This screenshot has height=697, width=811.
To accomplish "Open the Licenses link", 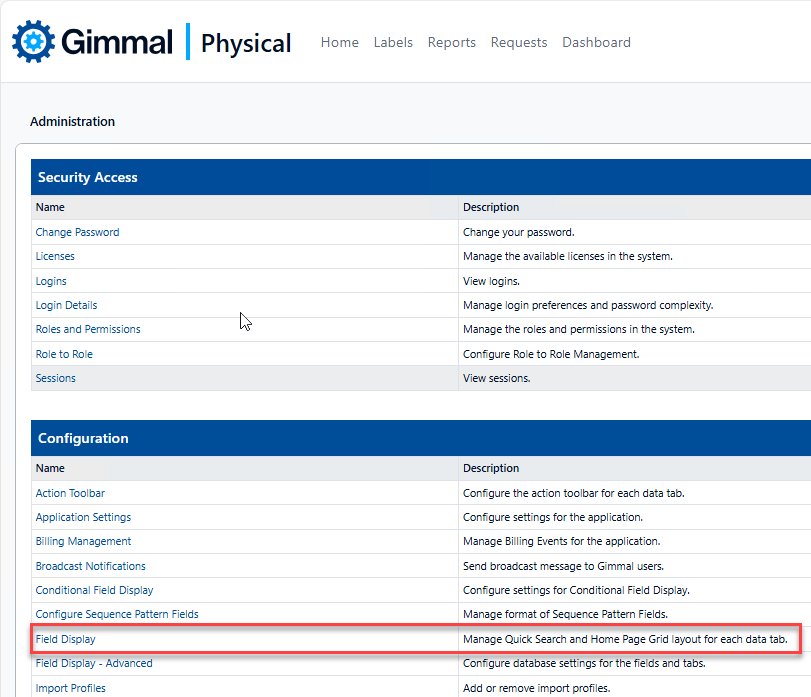I will [55, 256].
